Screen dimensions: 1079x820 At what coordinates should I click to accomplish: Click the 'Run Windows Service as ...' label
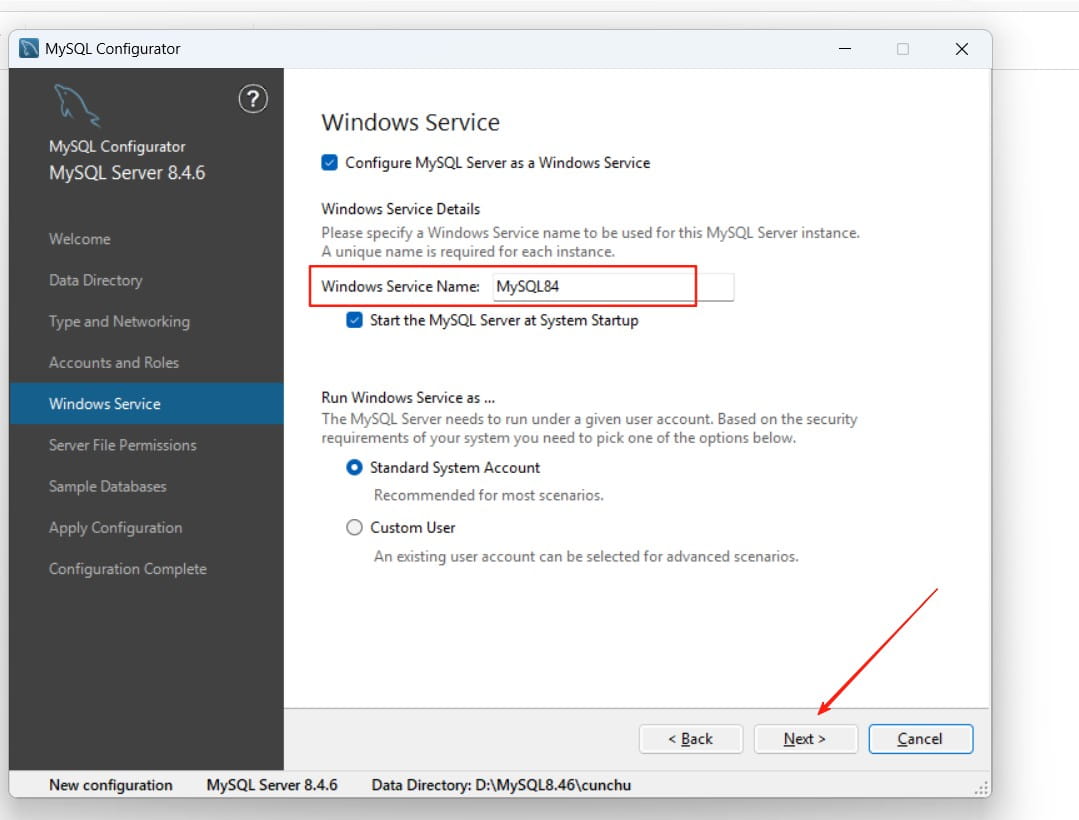(x=408, y=398)
